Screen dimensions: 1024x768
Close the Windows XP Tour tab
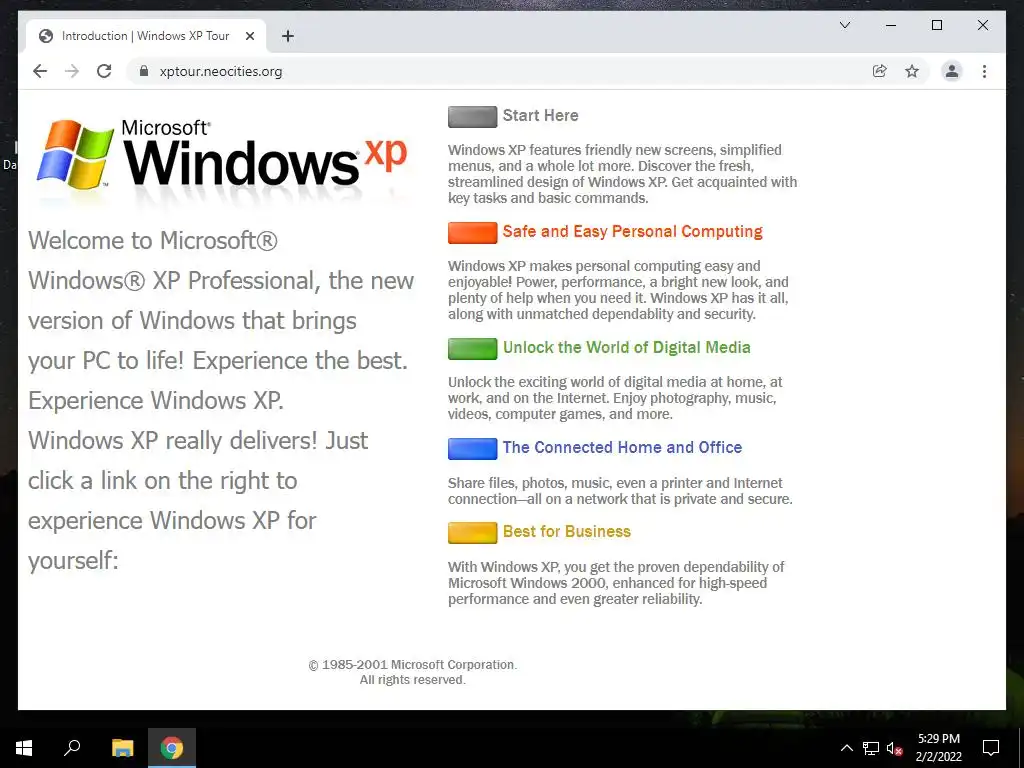pyautogui.click(x=249, y=36)
